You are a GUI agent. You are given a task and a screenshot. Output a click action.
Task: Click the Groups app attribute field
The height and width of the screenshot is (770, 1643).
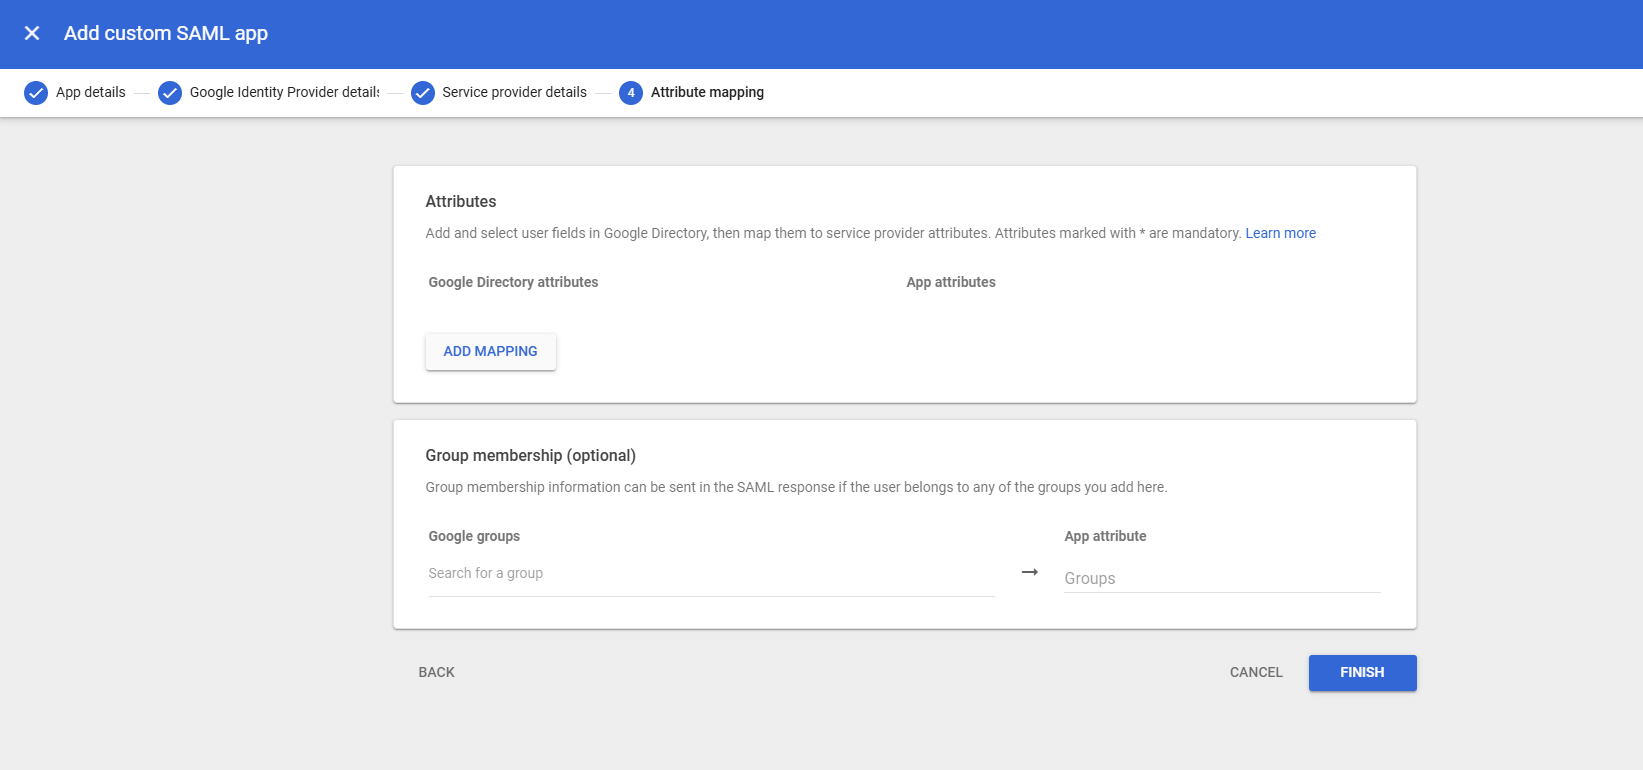point(1221,578)
